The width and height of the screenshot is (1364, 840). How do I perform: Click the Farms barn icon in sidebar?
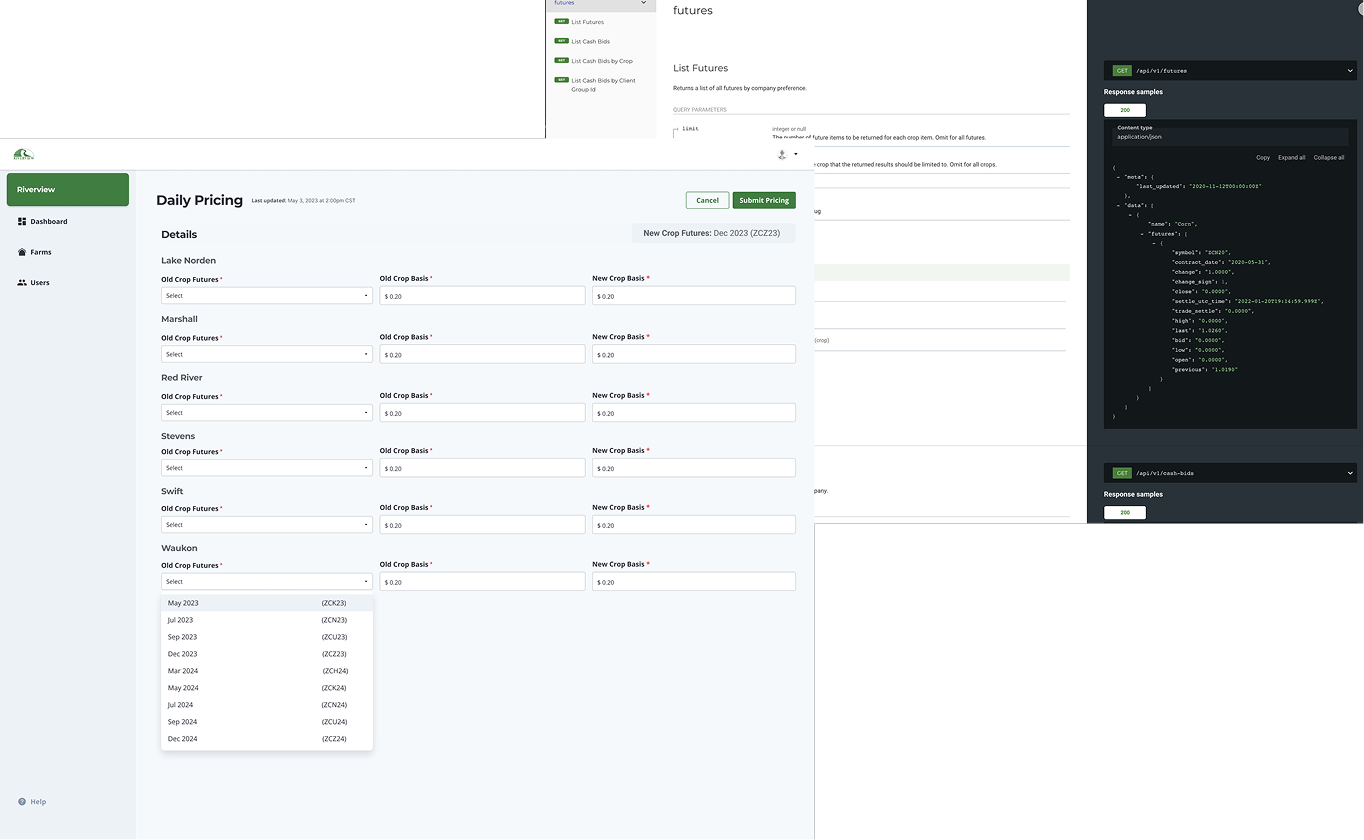(x=22, y=252)
